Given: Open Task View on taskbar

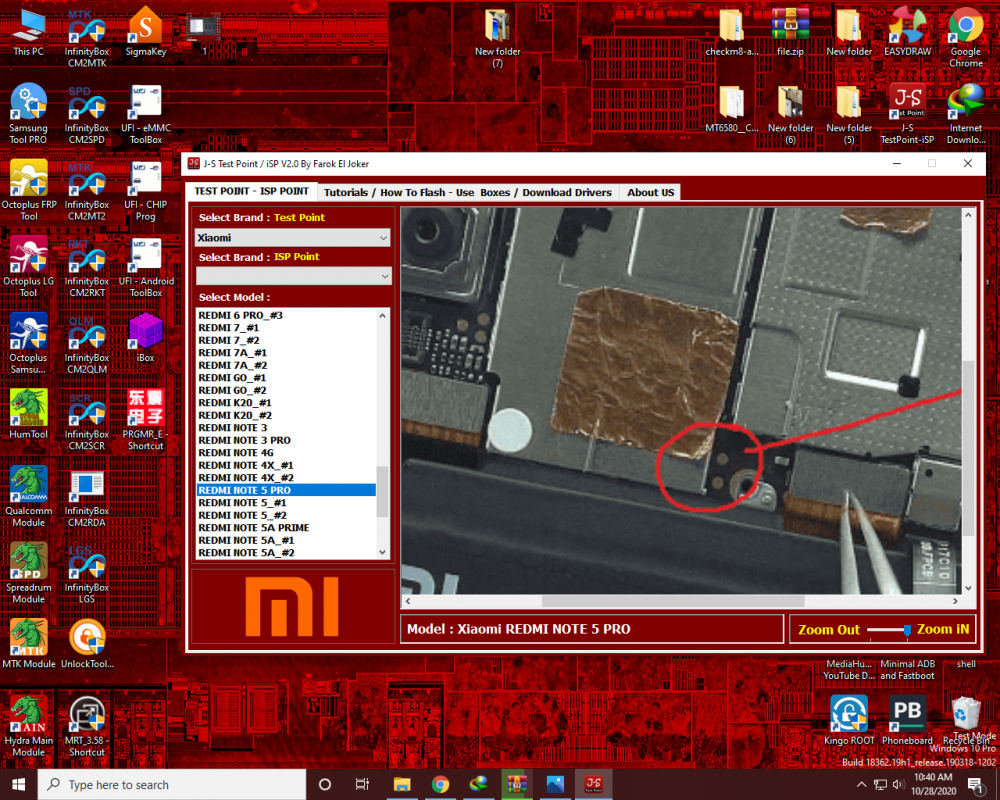Looking at the screenshot, I should tap(362, 785).
